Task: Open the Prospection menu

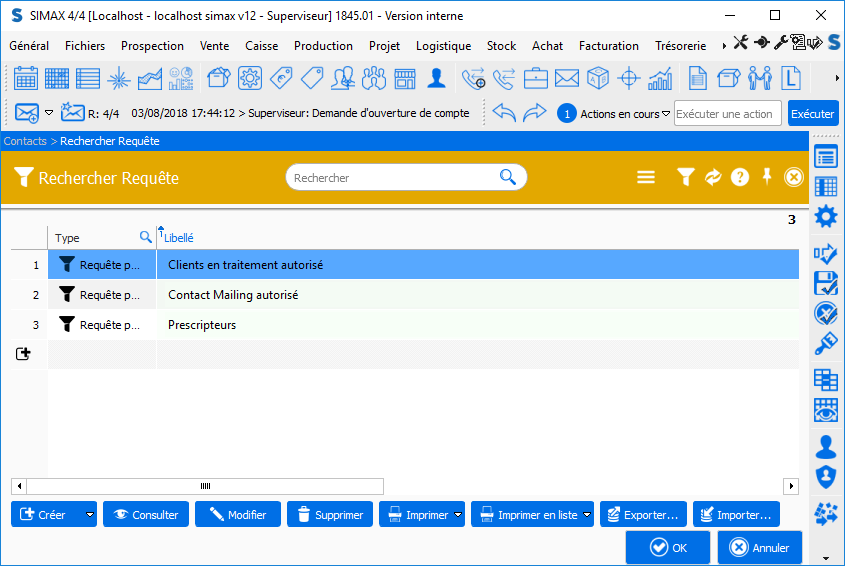Action: click(152, 46)
